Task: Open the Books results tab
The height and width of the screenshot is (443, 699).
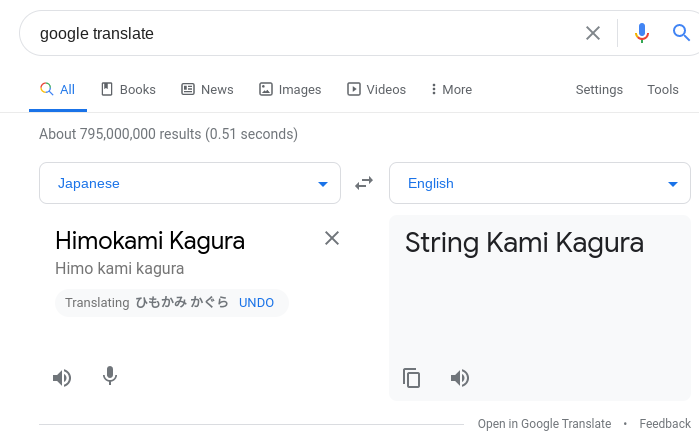Action: point(128,89)
